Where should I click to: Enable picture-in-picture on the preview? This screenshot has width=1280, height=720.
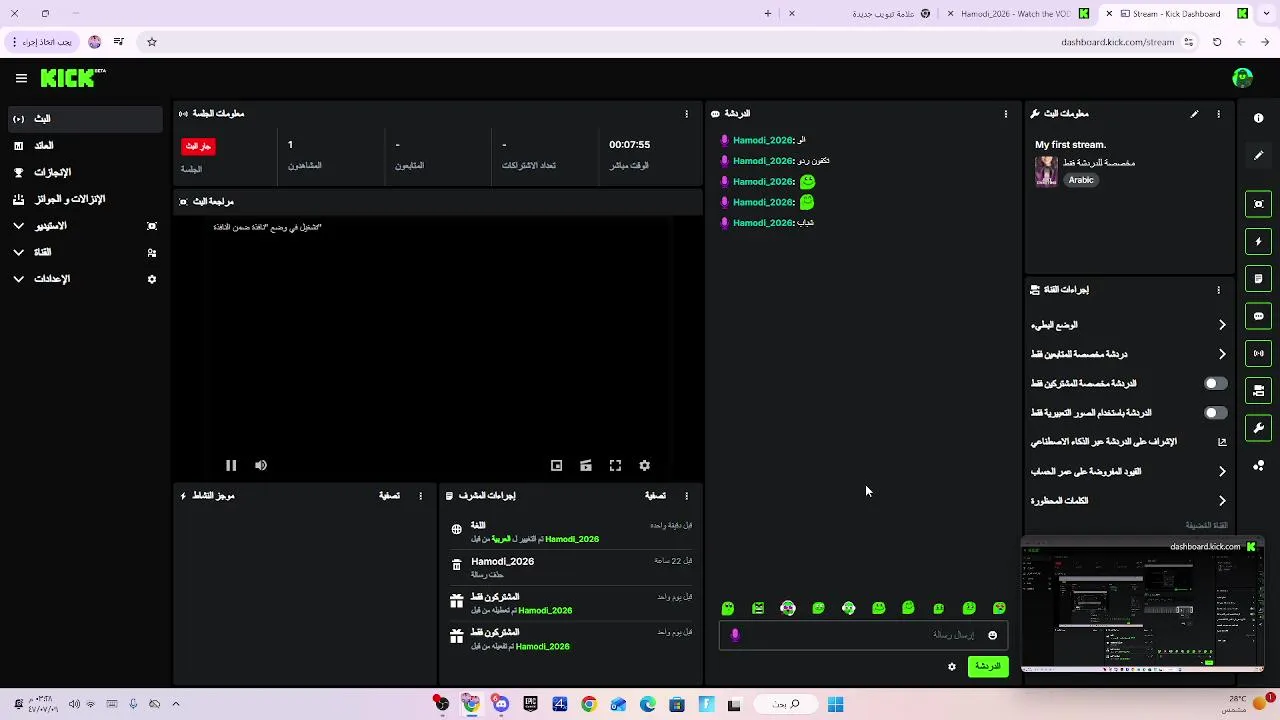[x=557, y=465]
